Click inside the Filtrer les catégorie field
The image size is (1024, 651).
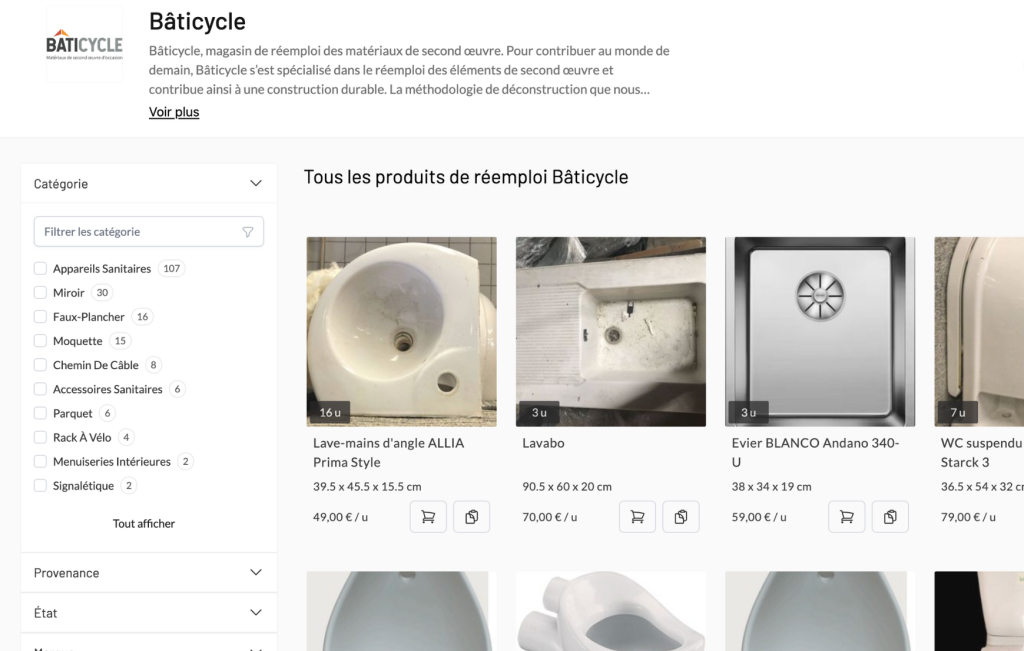tap(130, 231)
